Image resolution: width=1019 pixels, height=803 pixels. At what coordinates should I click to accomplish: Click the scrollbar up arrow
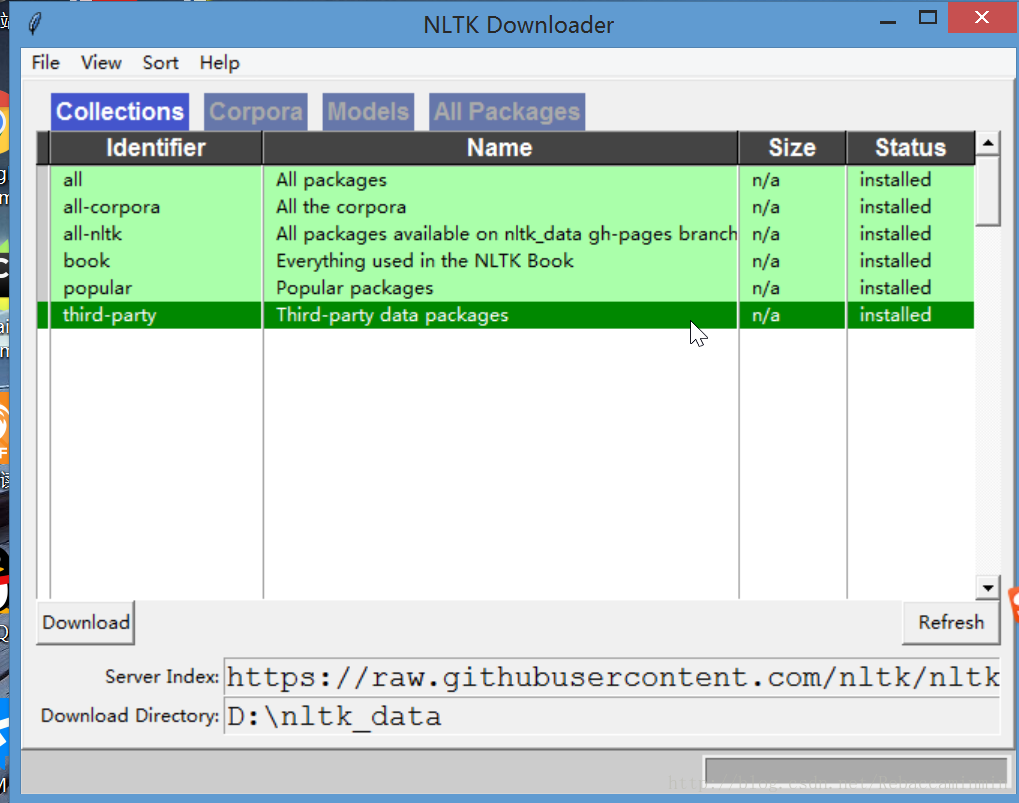pos(988,142)
